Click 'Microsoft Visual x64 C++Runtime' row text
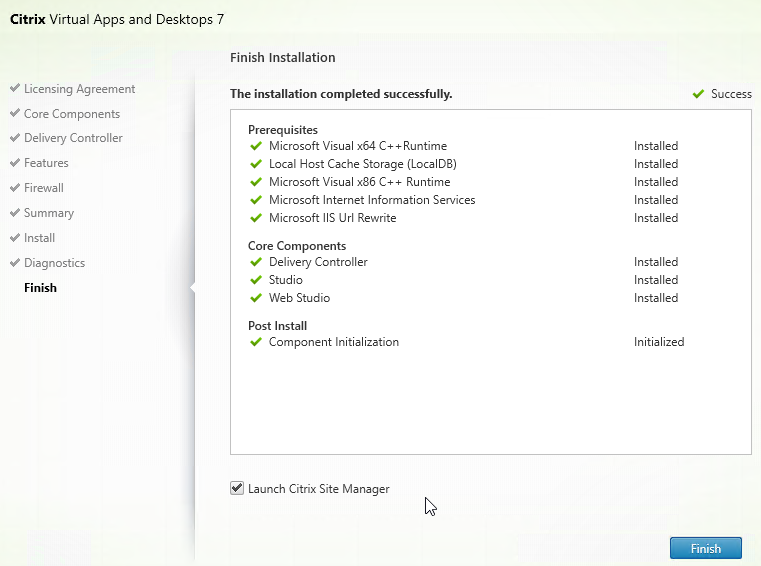The width and height of the screenshot is (761, 566). (358, 146)
